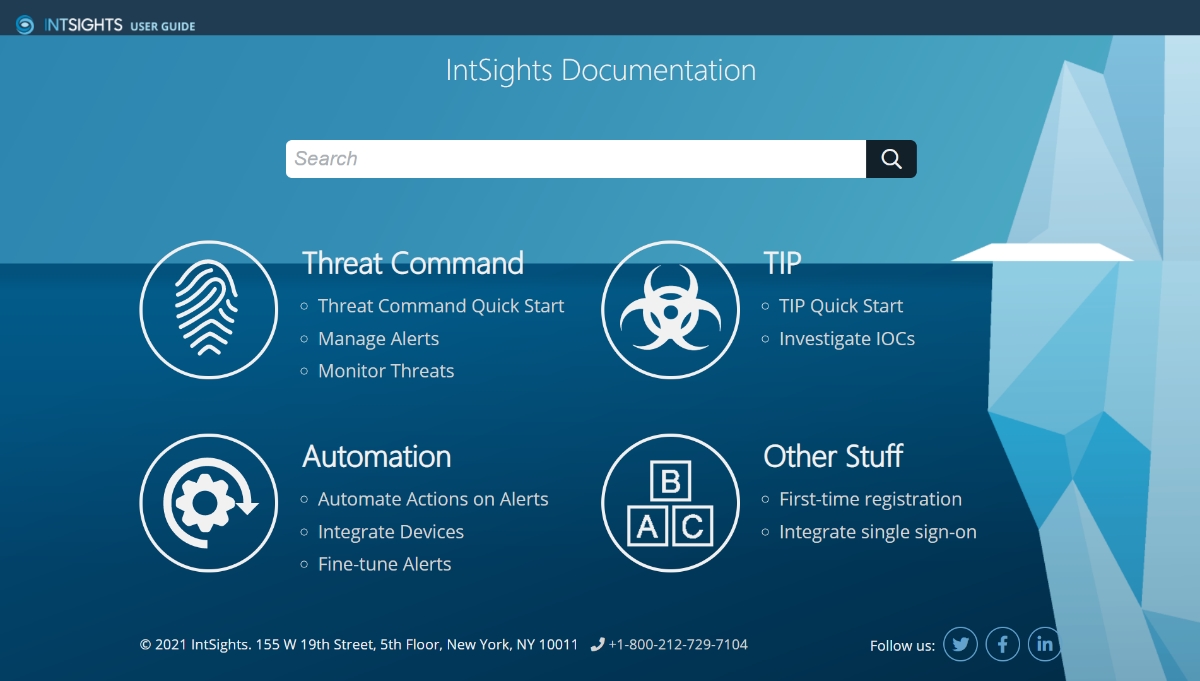
Task: Open the LinkedIn social icon
Action: 1045,644
